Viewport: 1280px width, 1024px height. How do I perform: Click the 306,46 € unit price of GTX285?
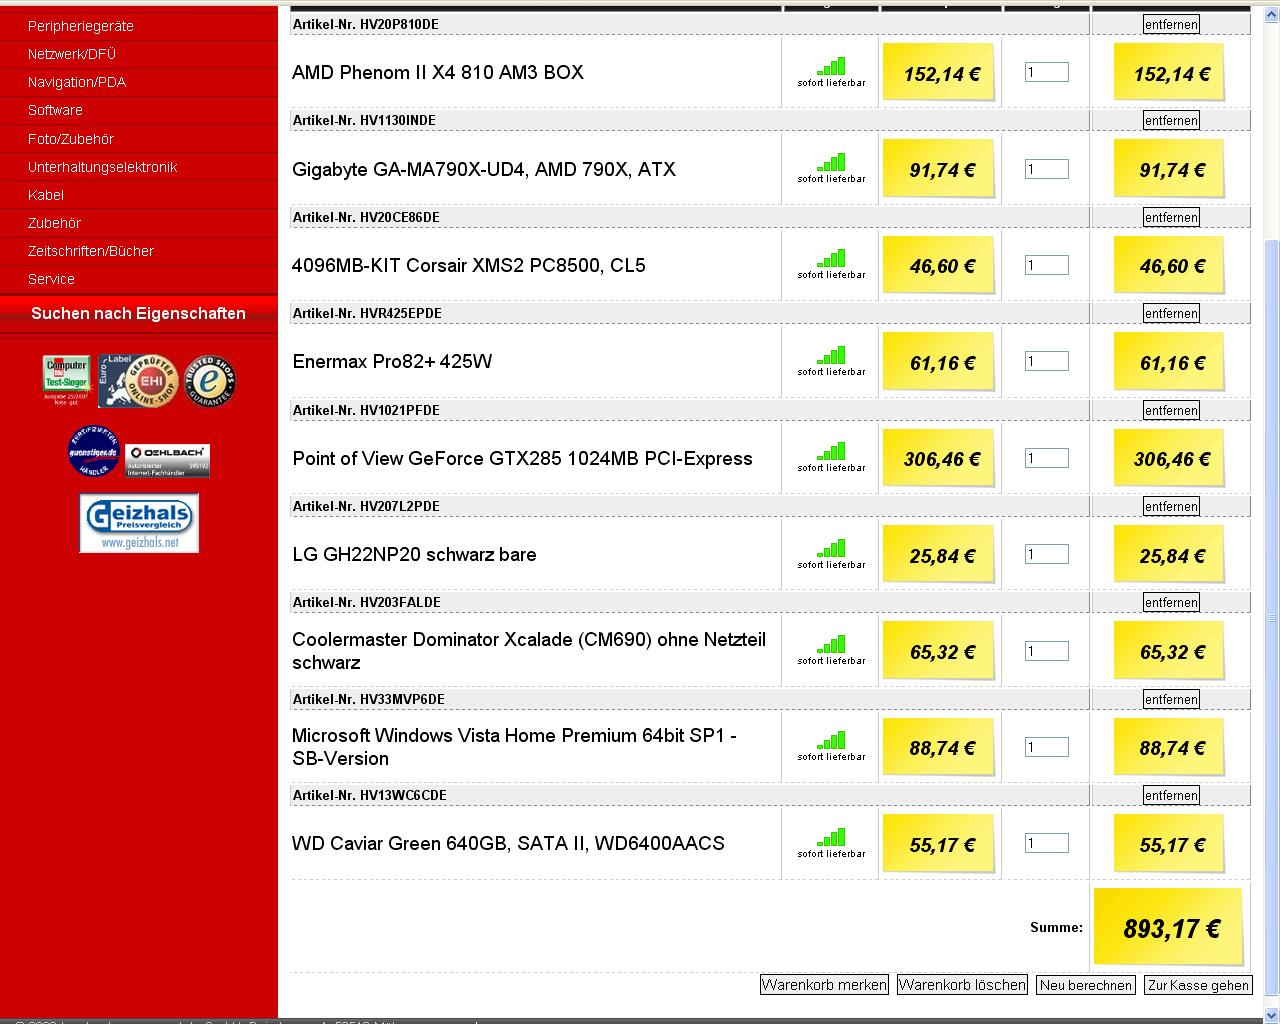click(940, 459)
